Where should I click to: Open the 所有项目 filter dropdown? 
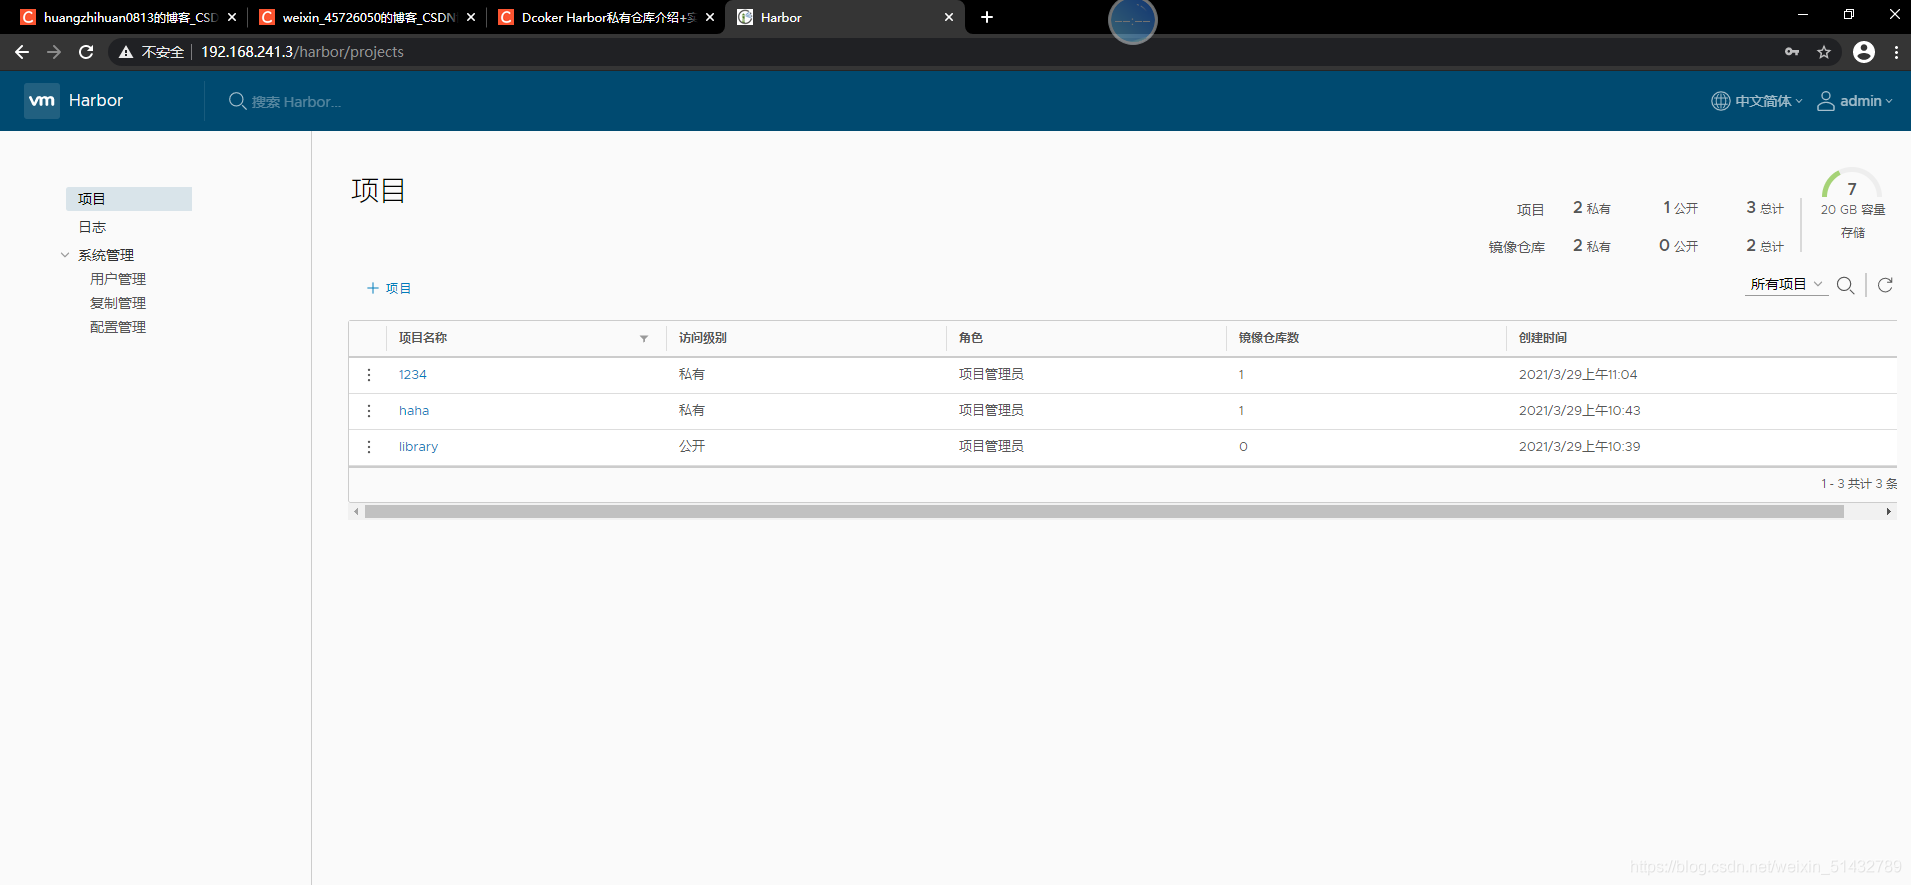click(x=1786, y=285)
